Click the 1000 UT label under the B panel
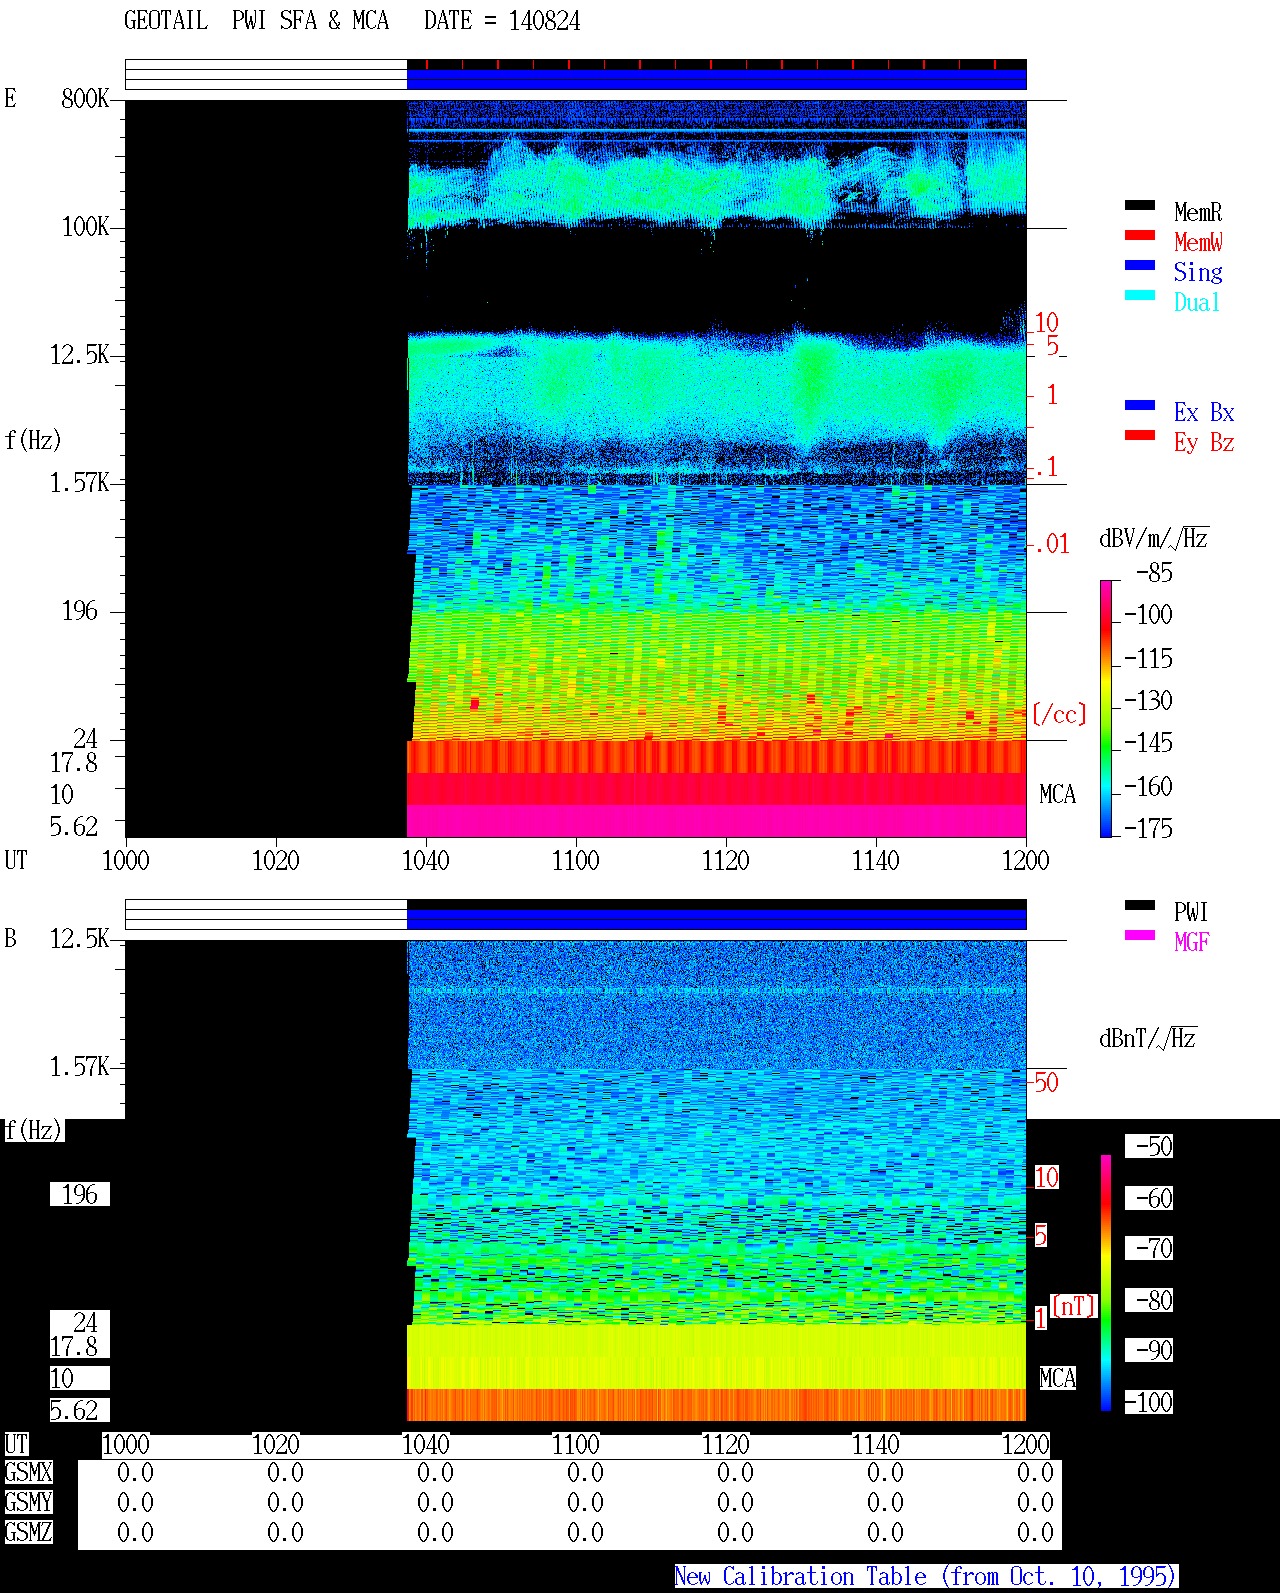Screen dimensions: 1280x1593 [126, 1444]
